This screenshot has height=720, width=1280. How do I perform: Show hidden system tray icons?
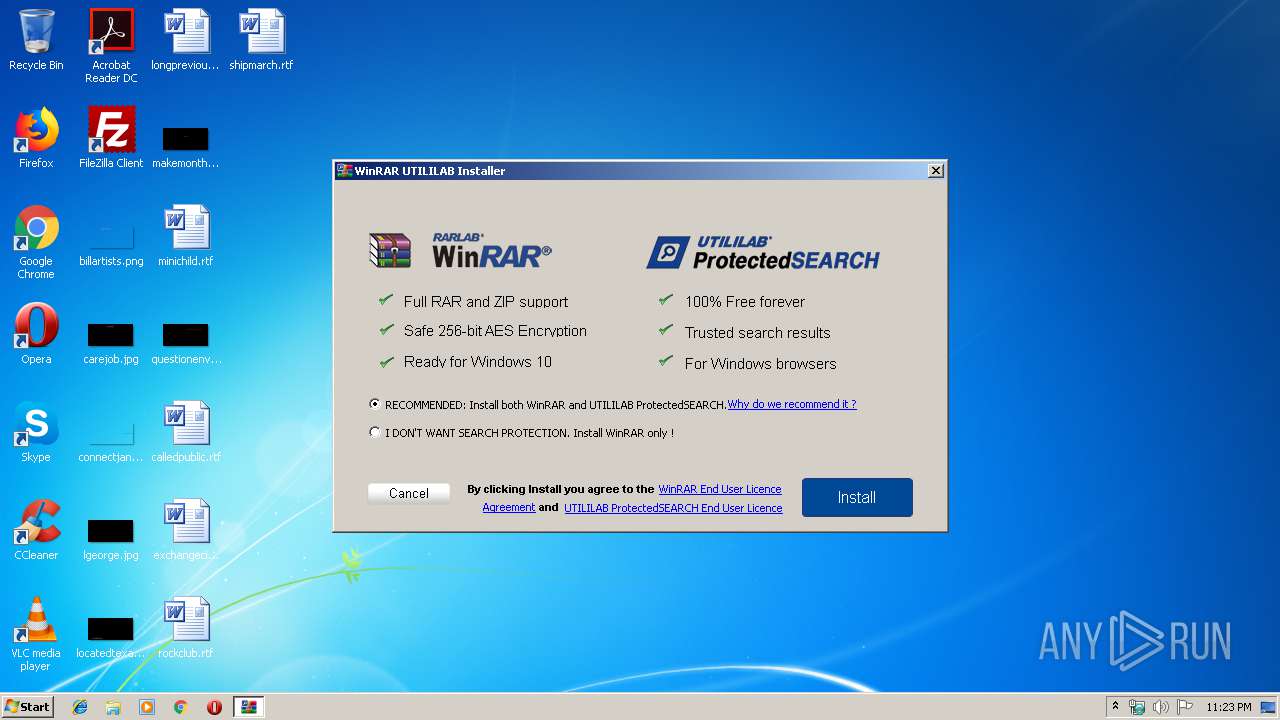coord(1115,707)
